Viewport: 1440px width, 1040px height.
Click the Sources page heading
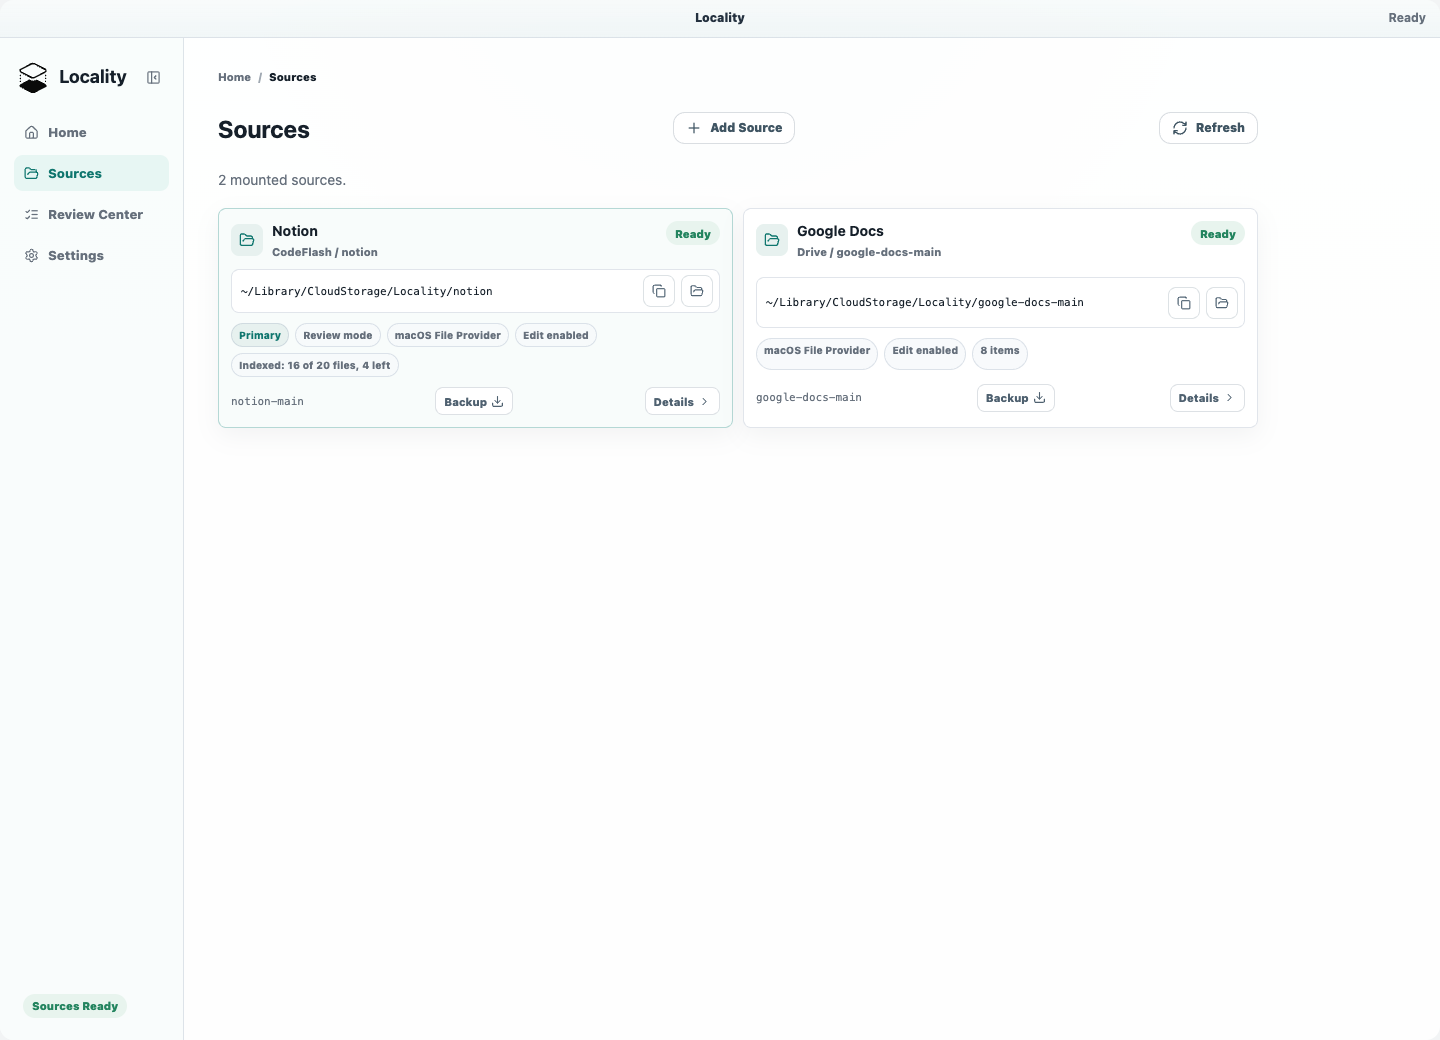[x=264, y=130]
